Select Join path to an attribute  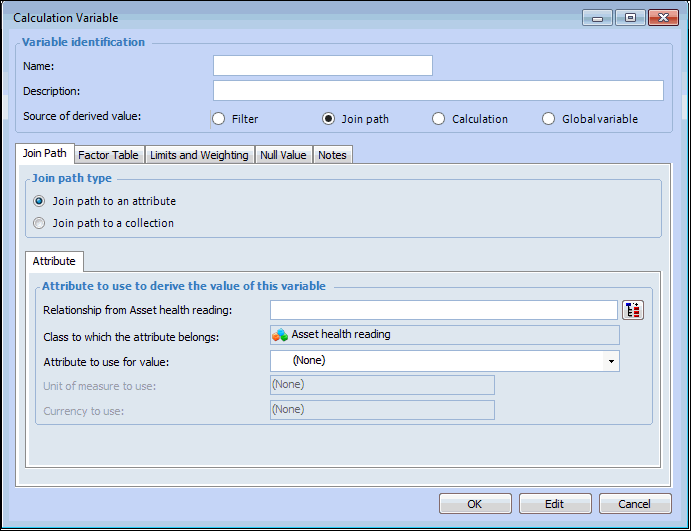[40, 201]
